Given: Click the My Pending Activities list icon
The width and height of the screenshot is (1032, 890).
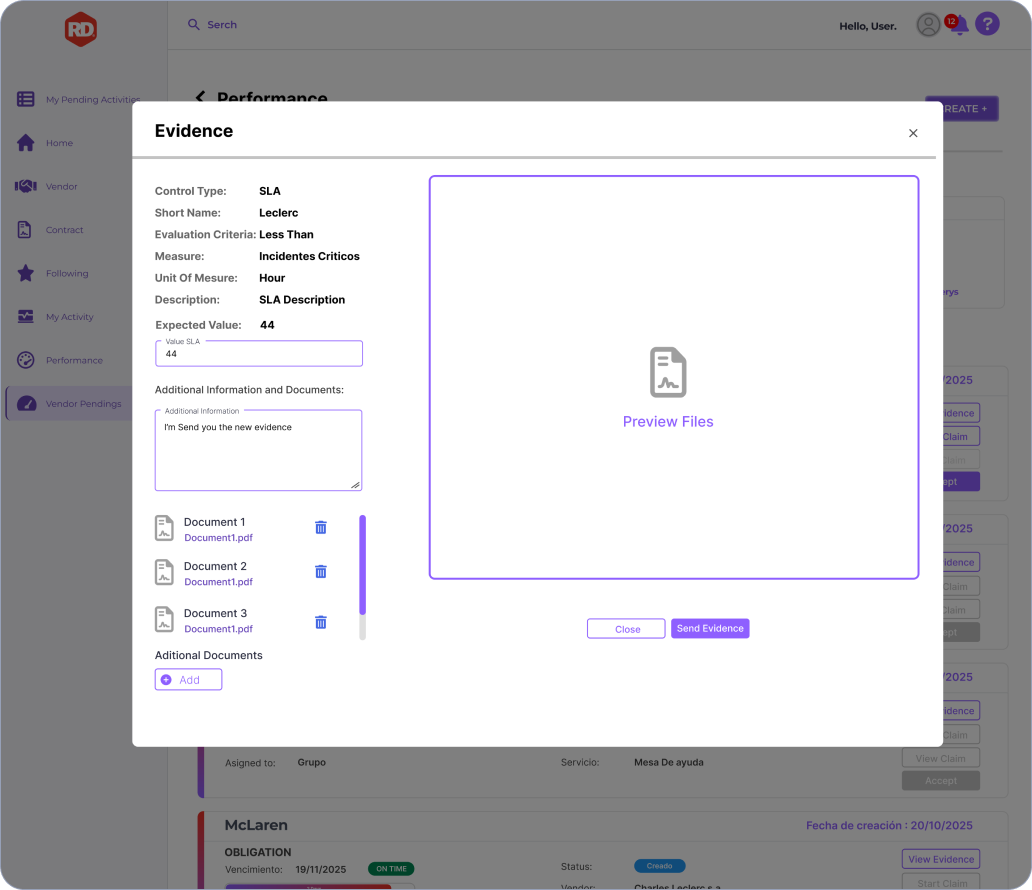Looking at the screenshot, I should pos(26,99).
